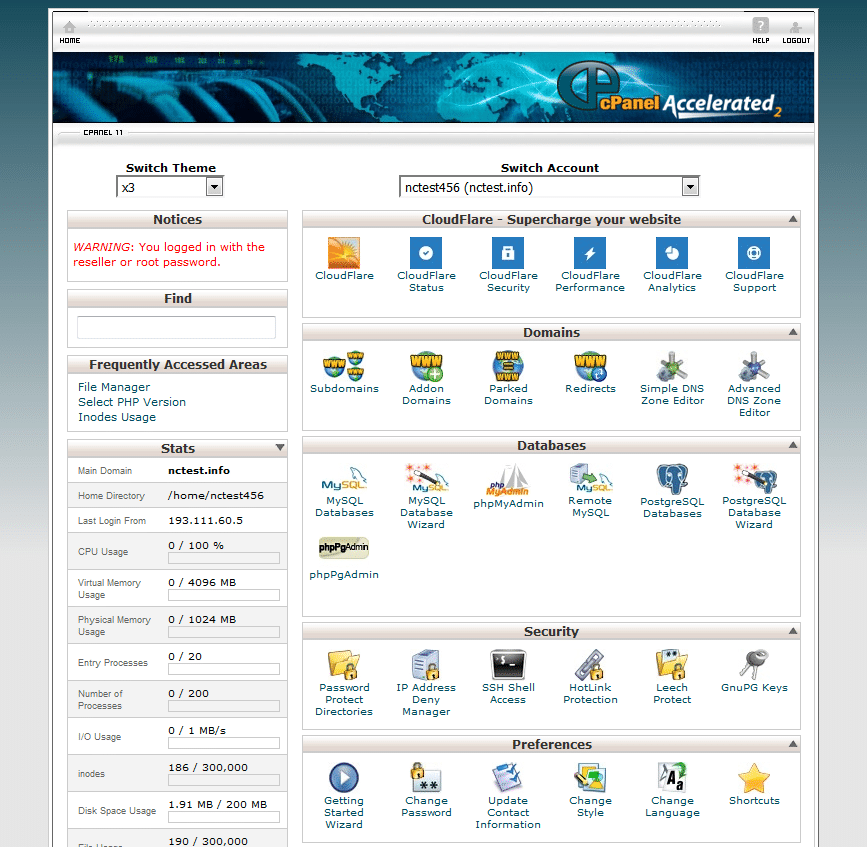Open Change Language icon
Image resolution: width=867 pixels, height=847 pixels.
(x=672, y=778)
